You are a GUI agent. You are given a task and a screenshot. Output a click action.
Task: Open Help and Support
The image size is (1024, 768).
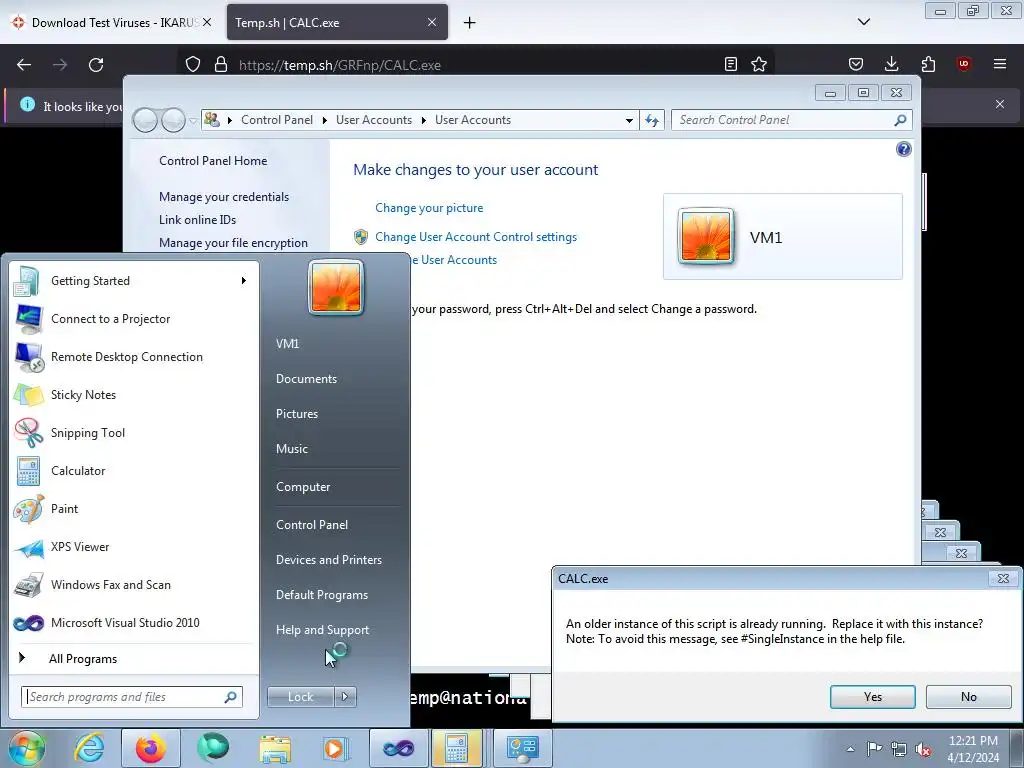(322, 630)
